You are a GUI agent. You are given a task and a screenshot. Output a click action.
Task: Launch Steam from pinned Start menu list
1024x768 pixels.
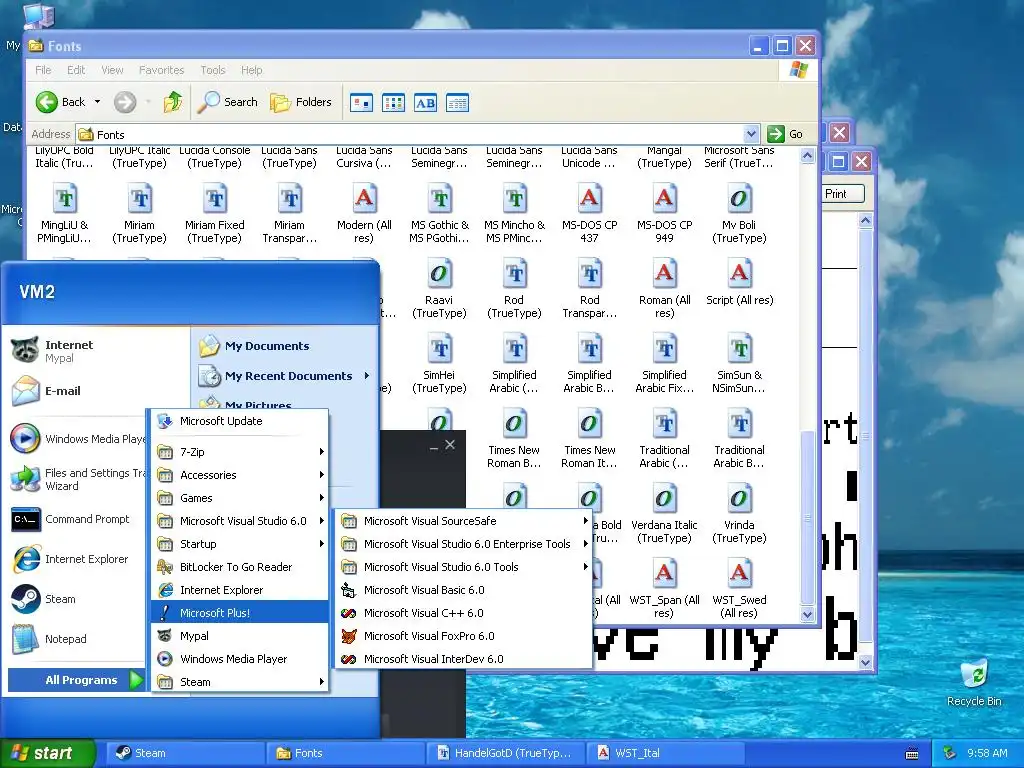76,599
